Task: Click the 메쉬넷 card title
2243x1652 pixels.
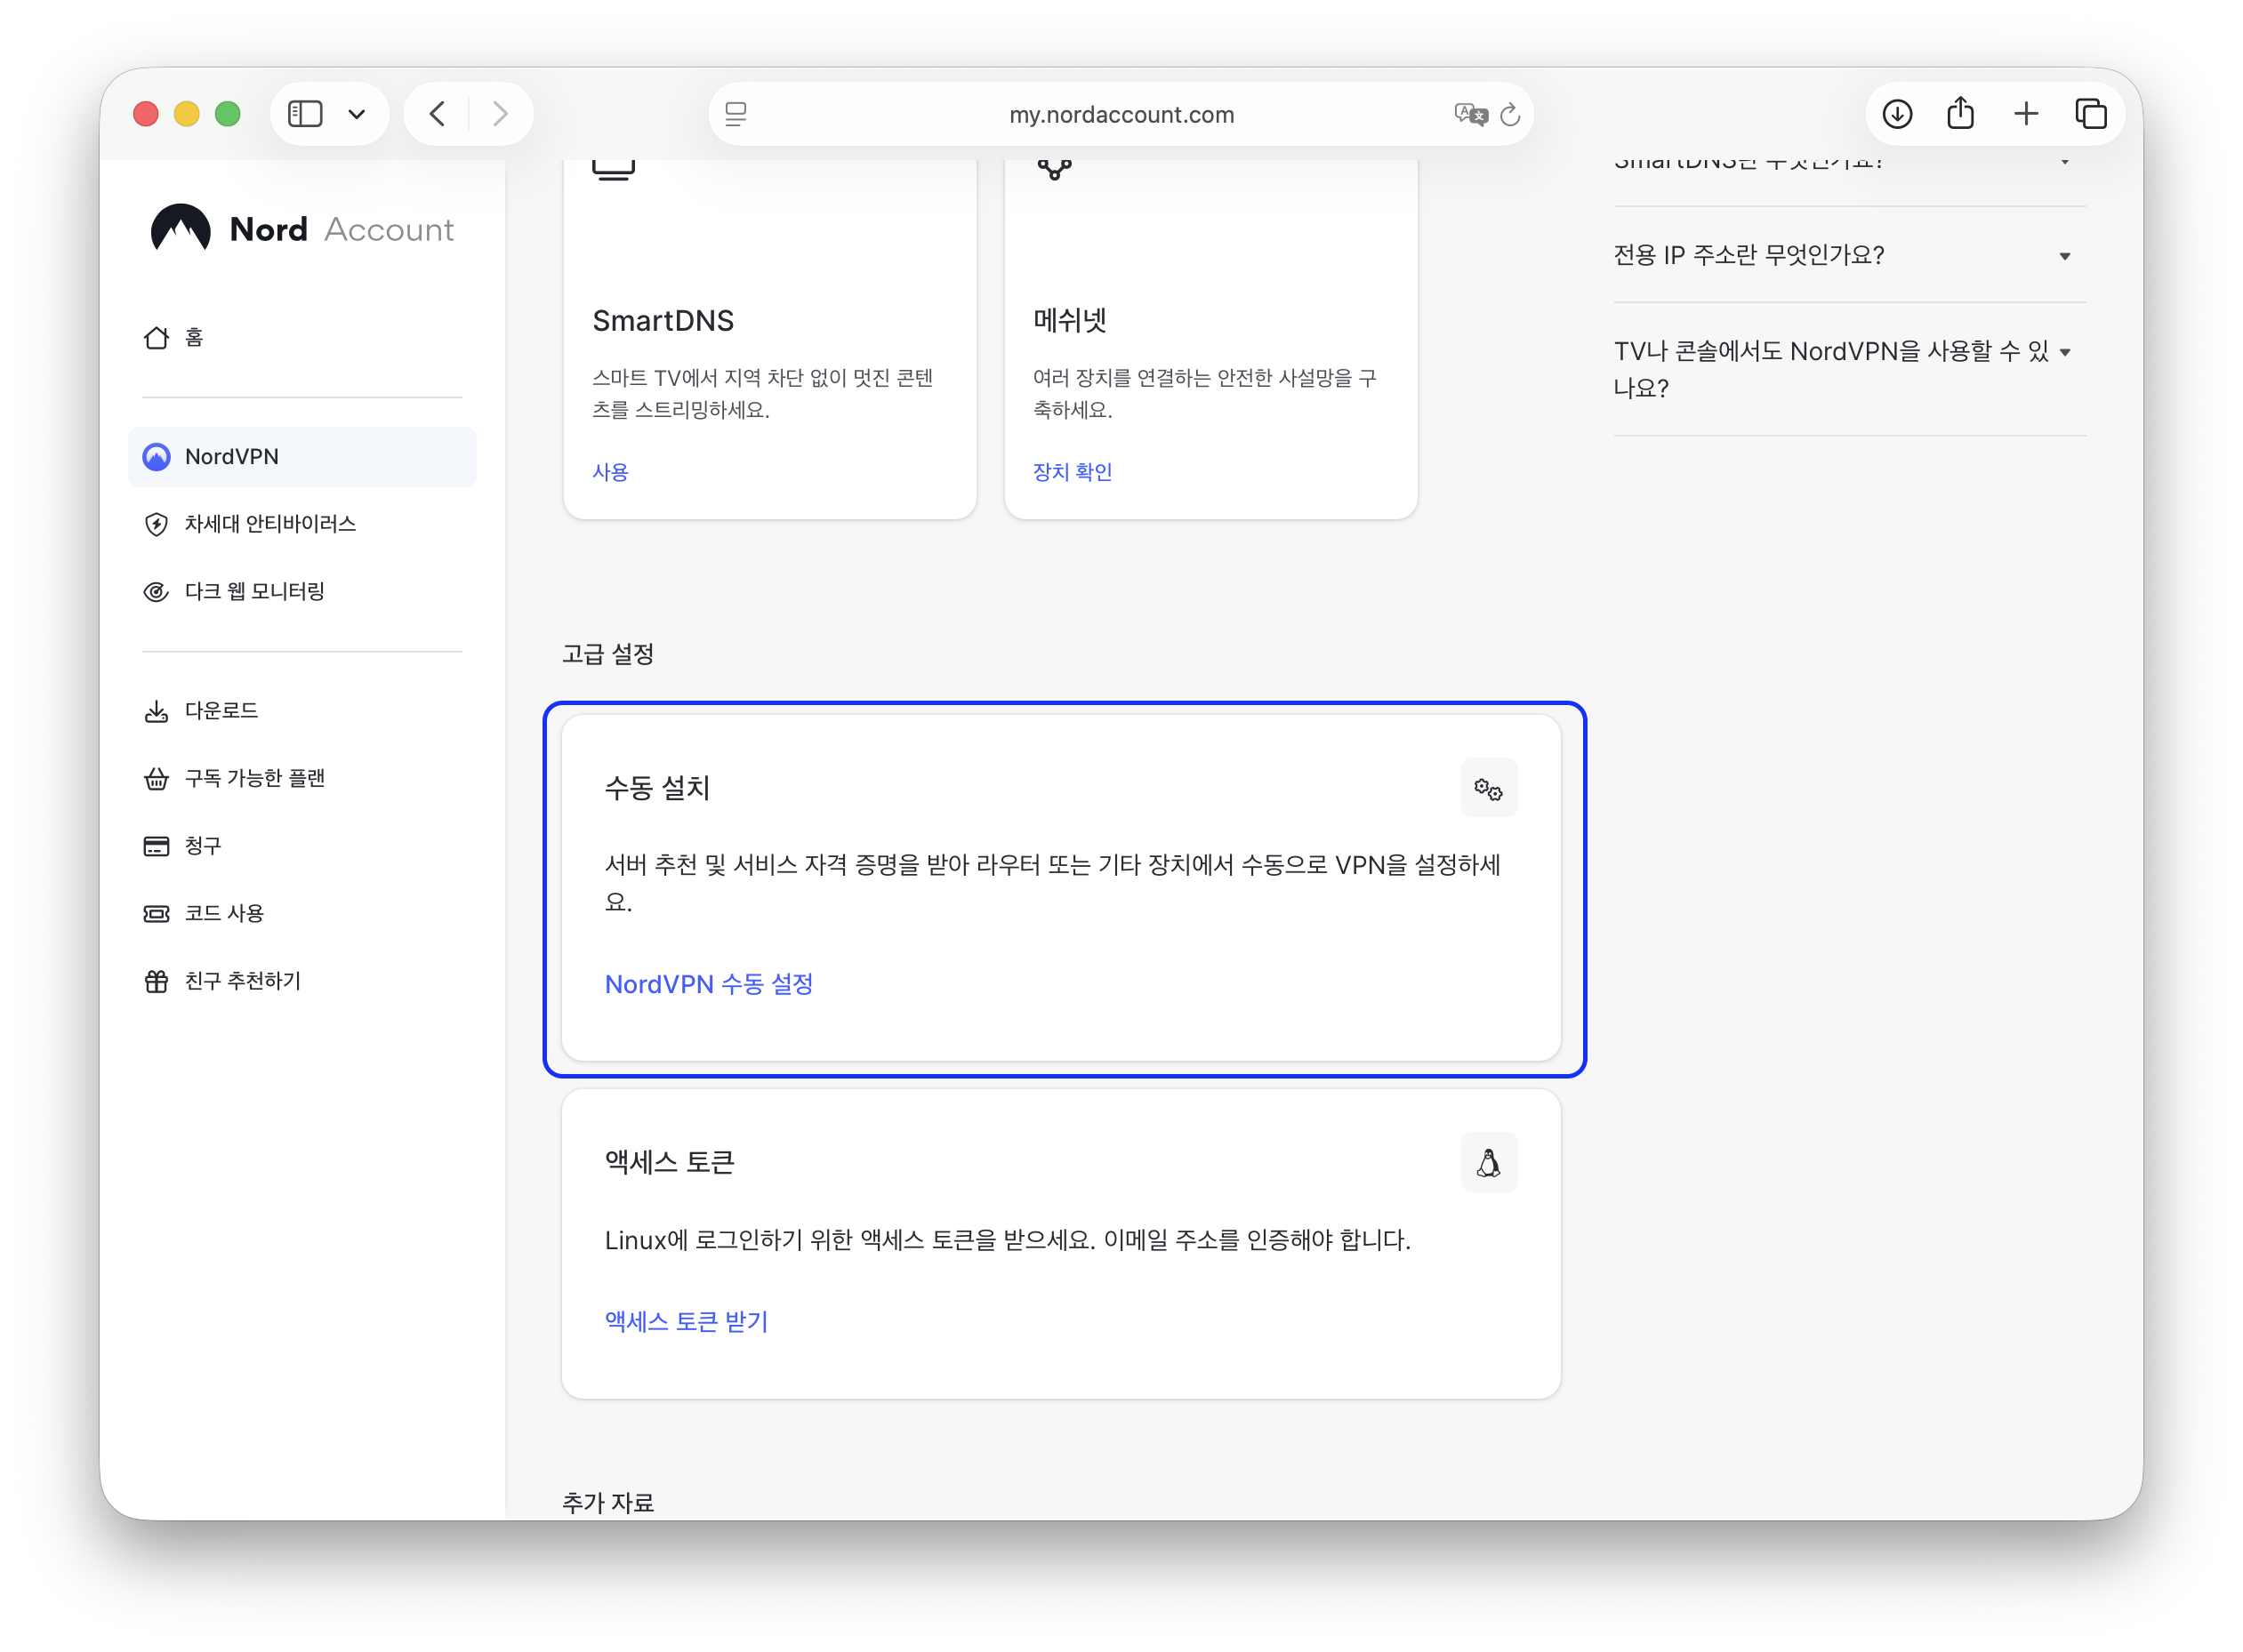Action: 1069,321
